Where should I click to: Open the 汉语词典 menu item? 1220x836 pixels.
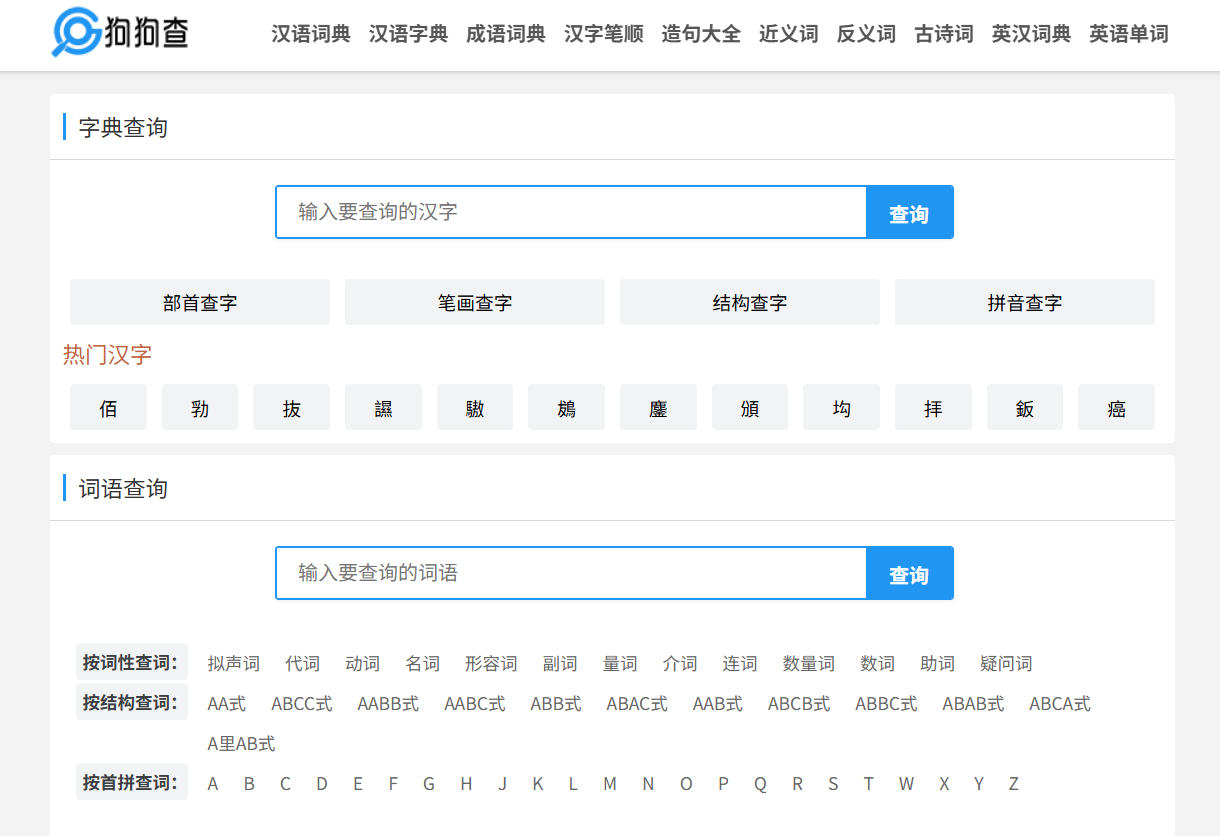[311, 34]
